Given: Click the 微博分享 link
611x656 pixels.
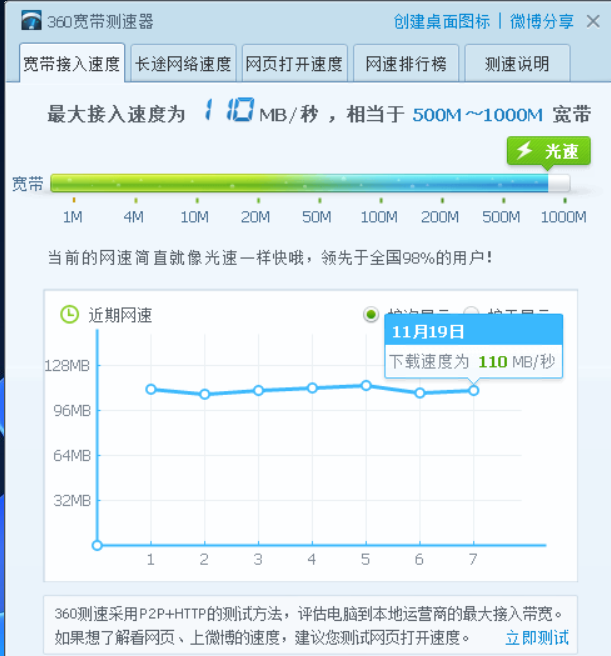Looking at the screenshot, I should tap(541, 21).
